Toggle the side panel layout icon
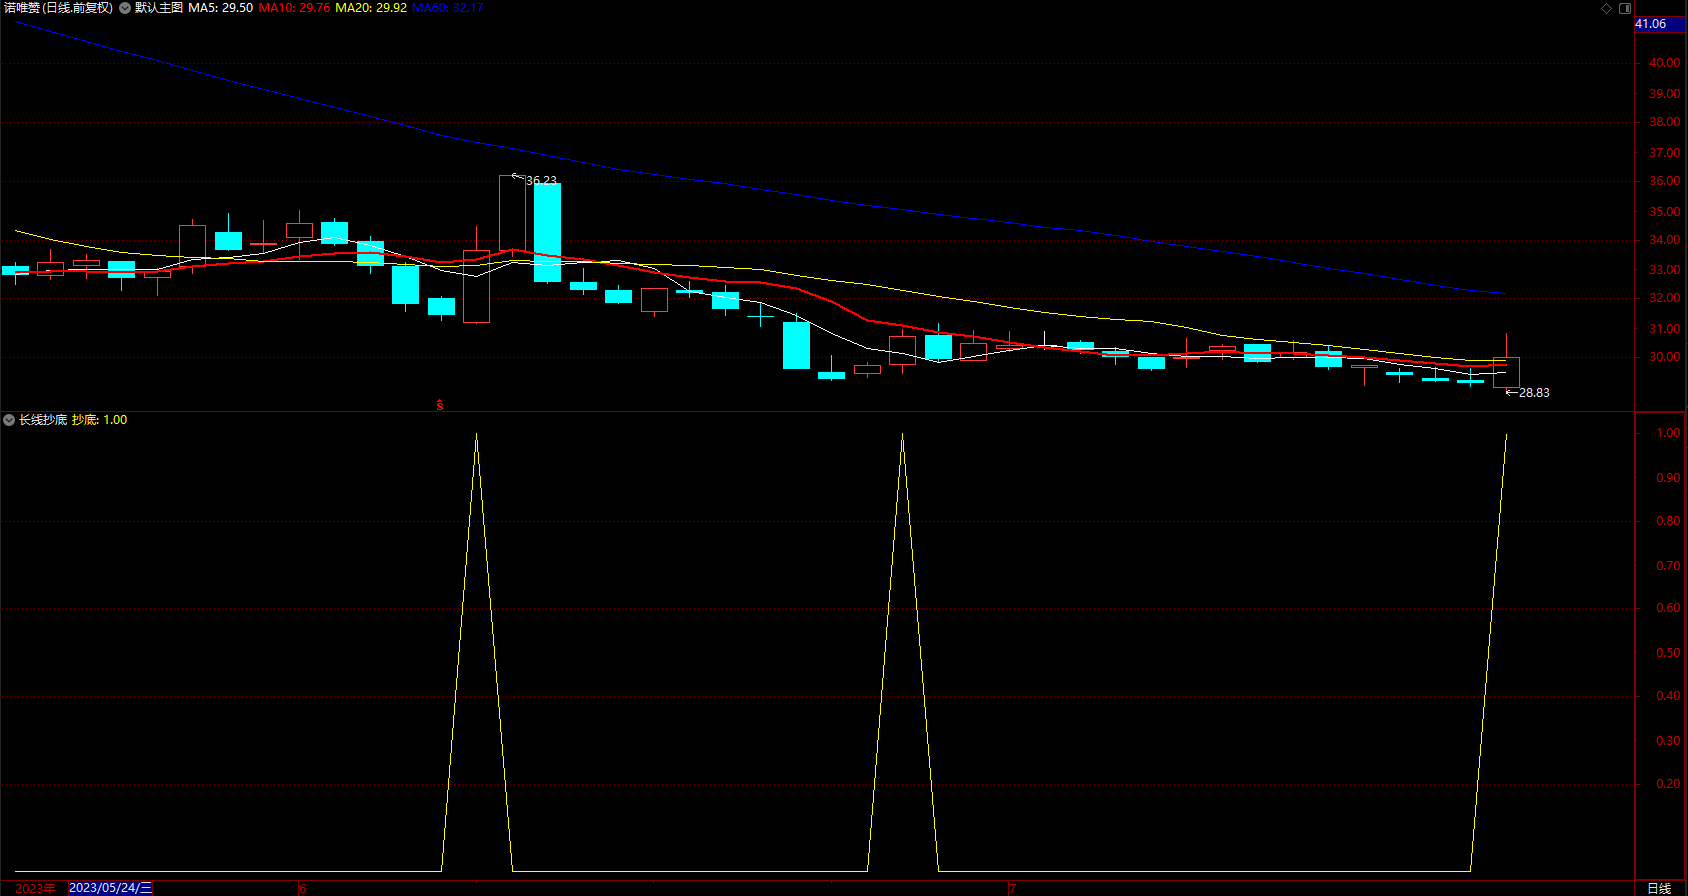Screen dimensions: 1688x896 1625,8
